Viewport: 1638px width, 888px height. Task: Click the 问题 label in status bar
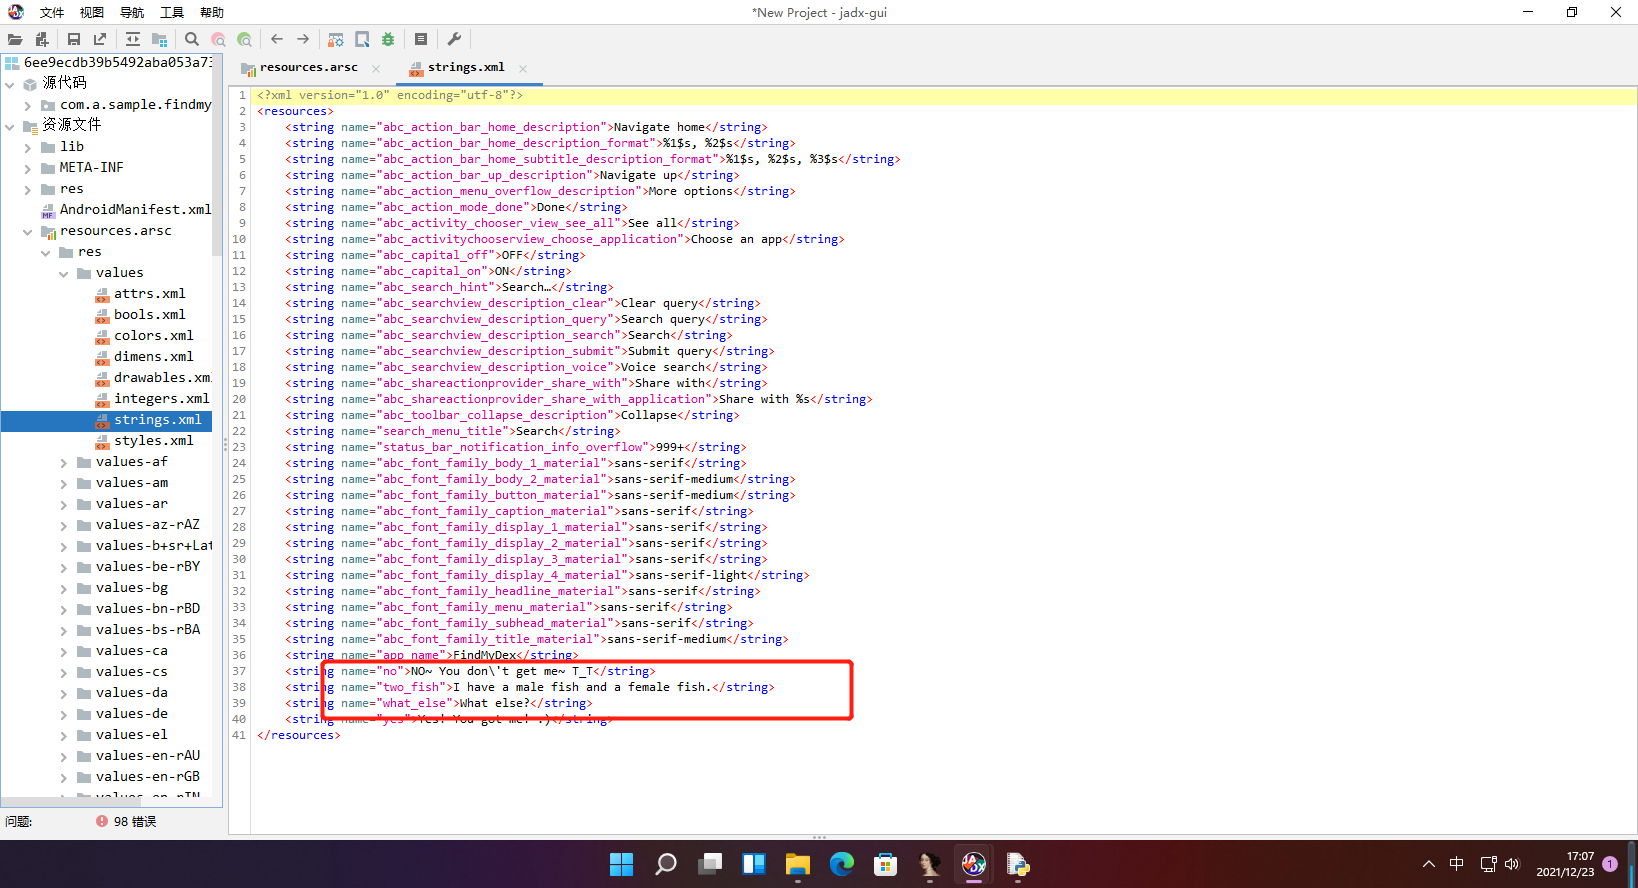tap(18, 821)
